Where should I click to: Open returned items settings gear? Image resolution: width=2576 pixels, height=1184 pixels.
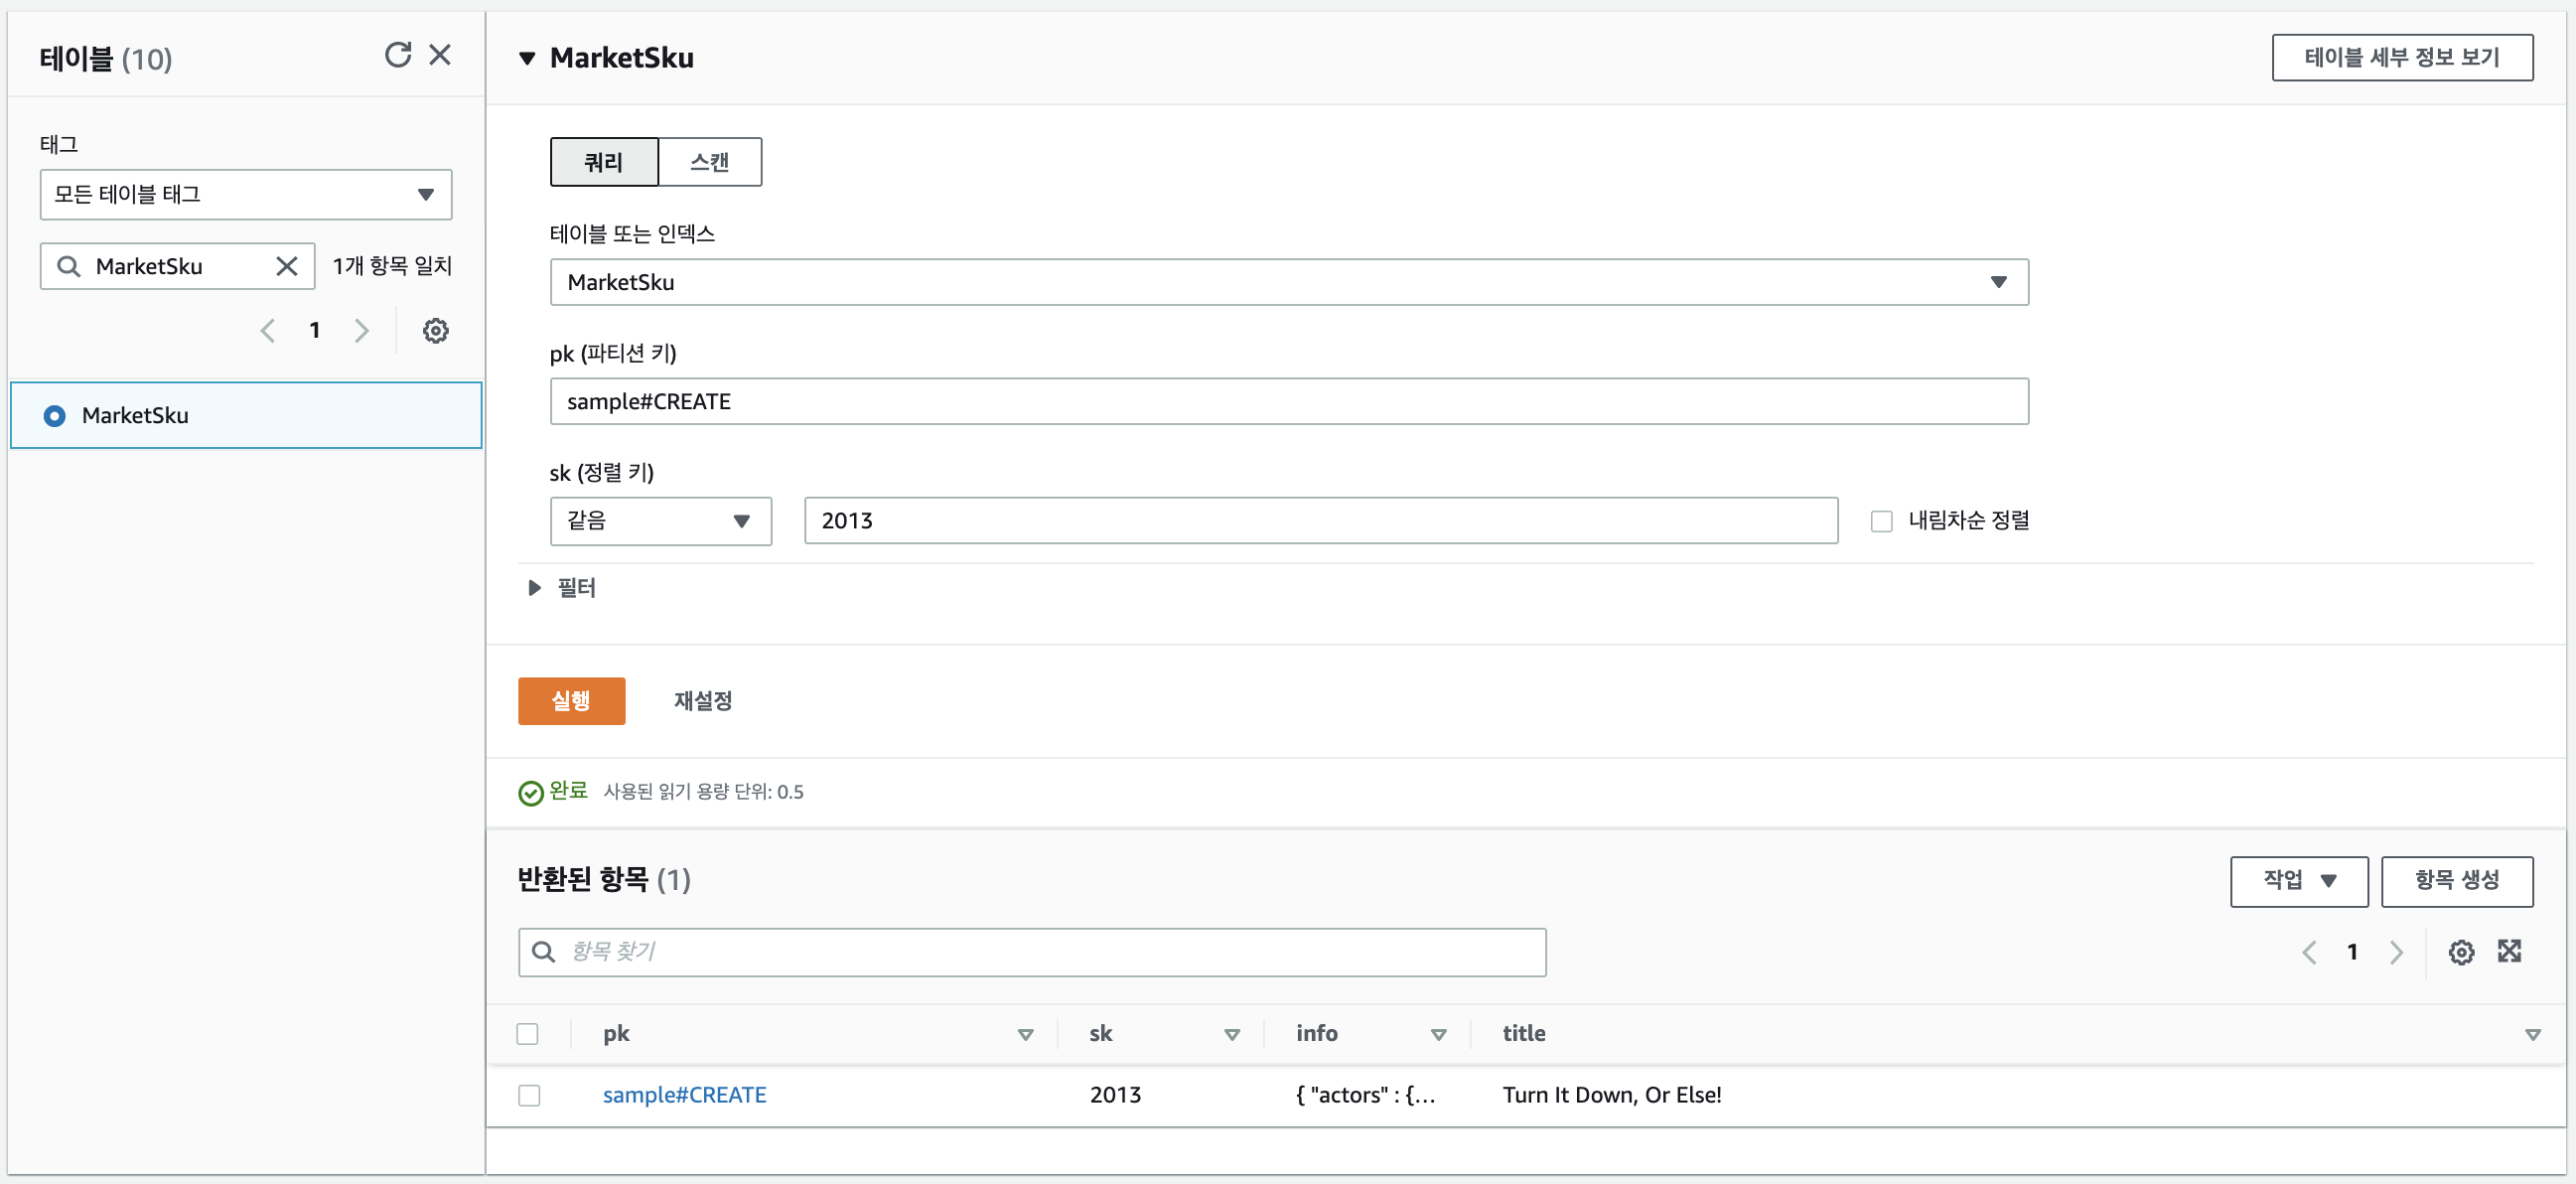coord(2461,952)
